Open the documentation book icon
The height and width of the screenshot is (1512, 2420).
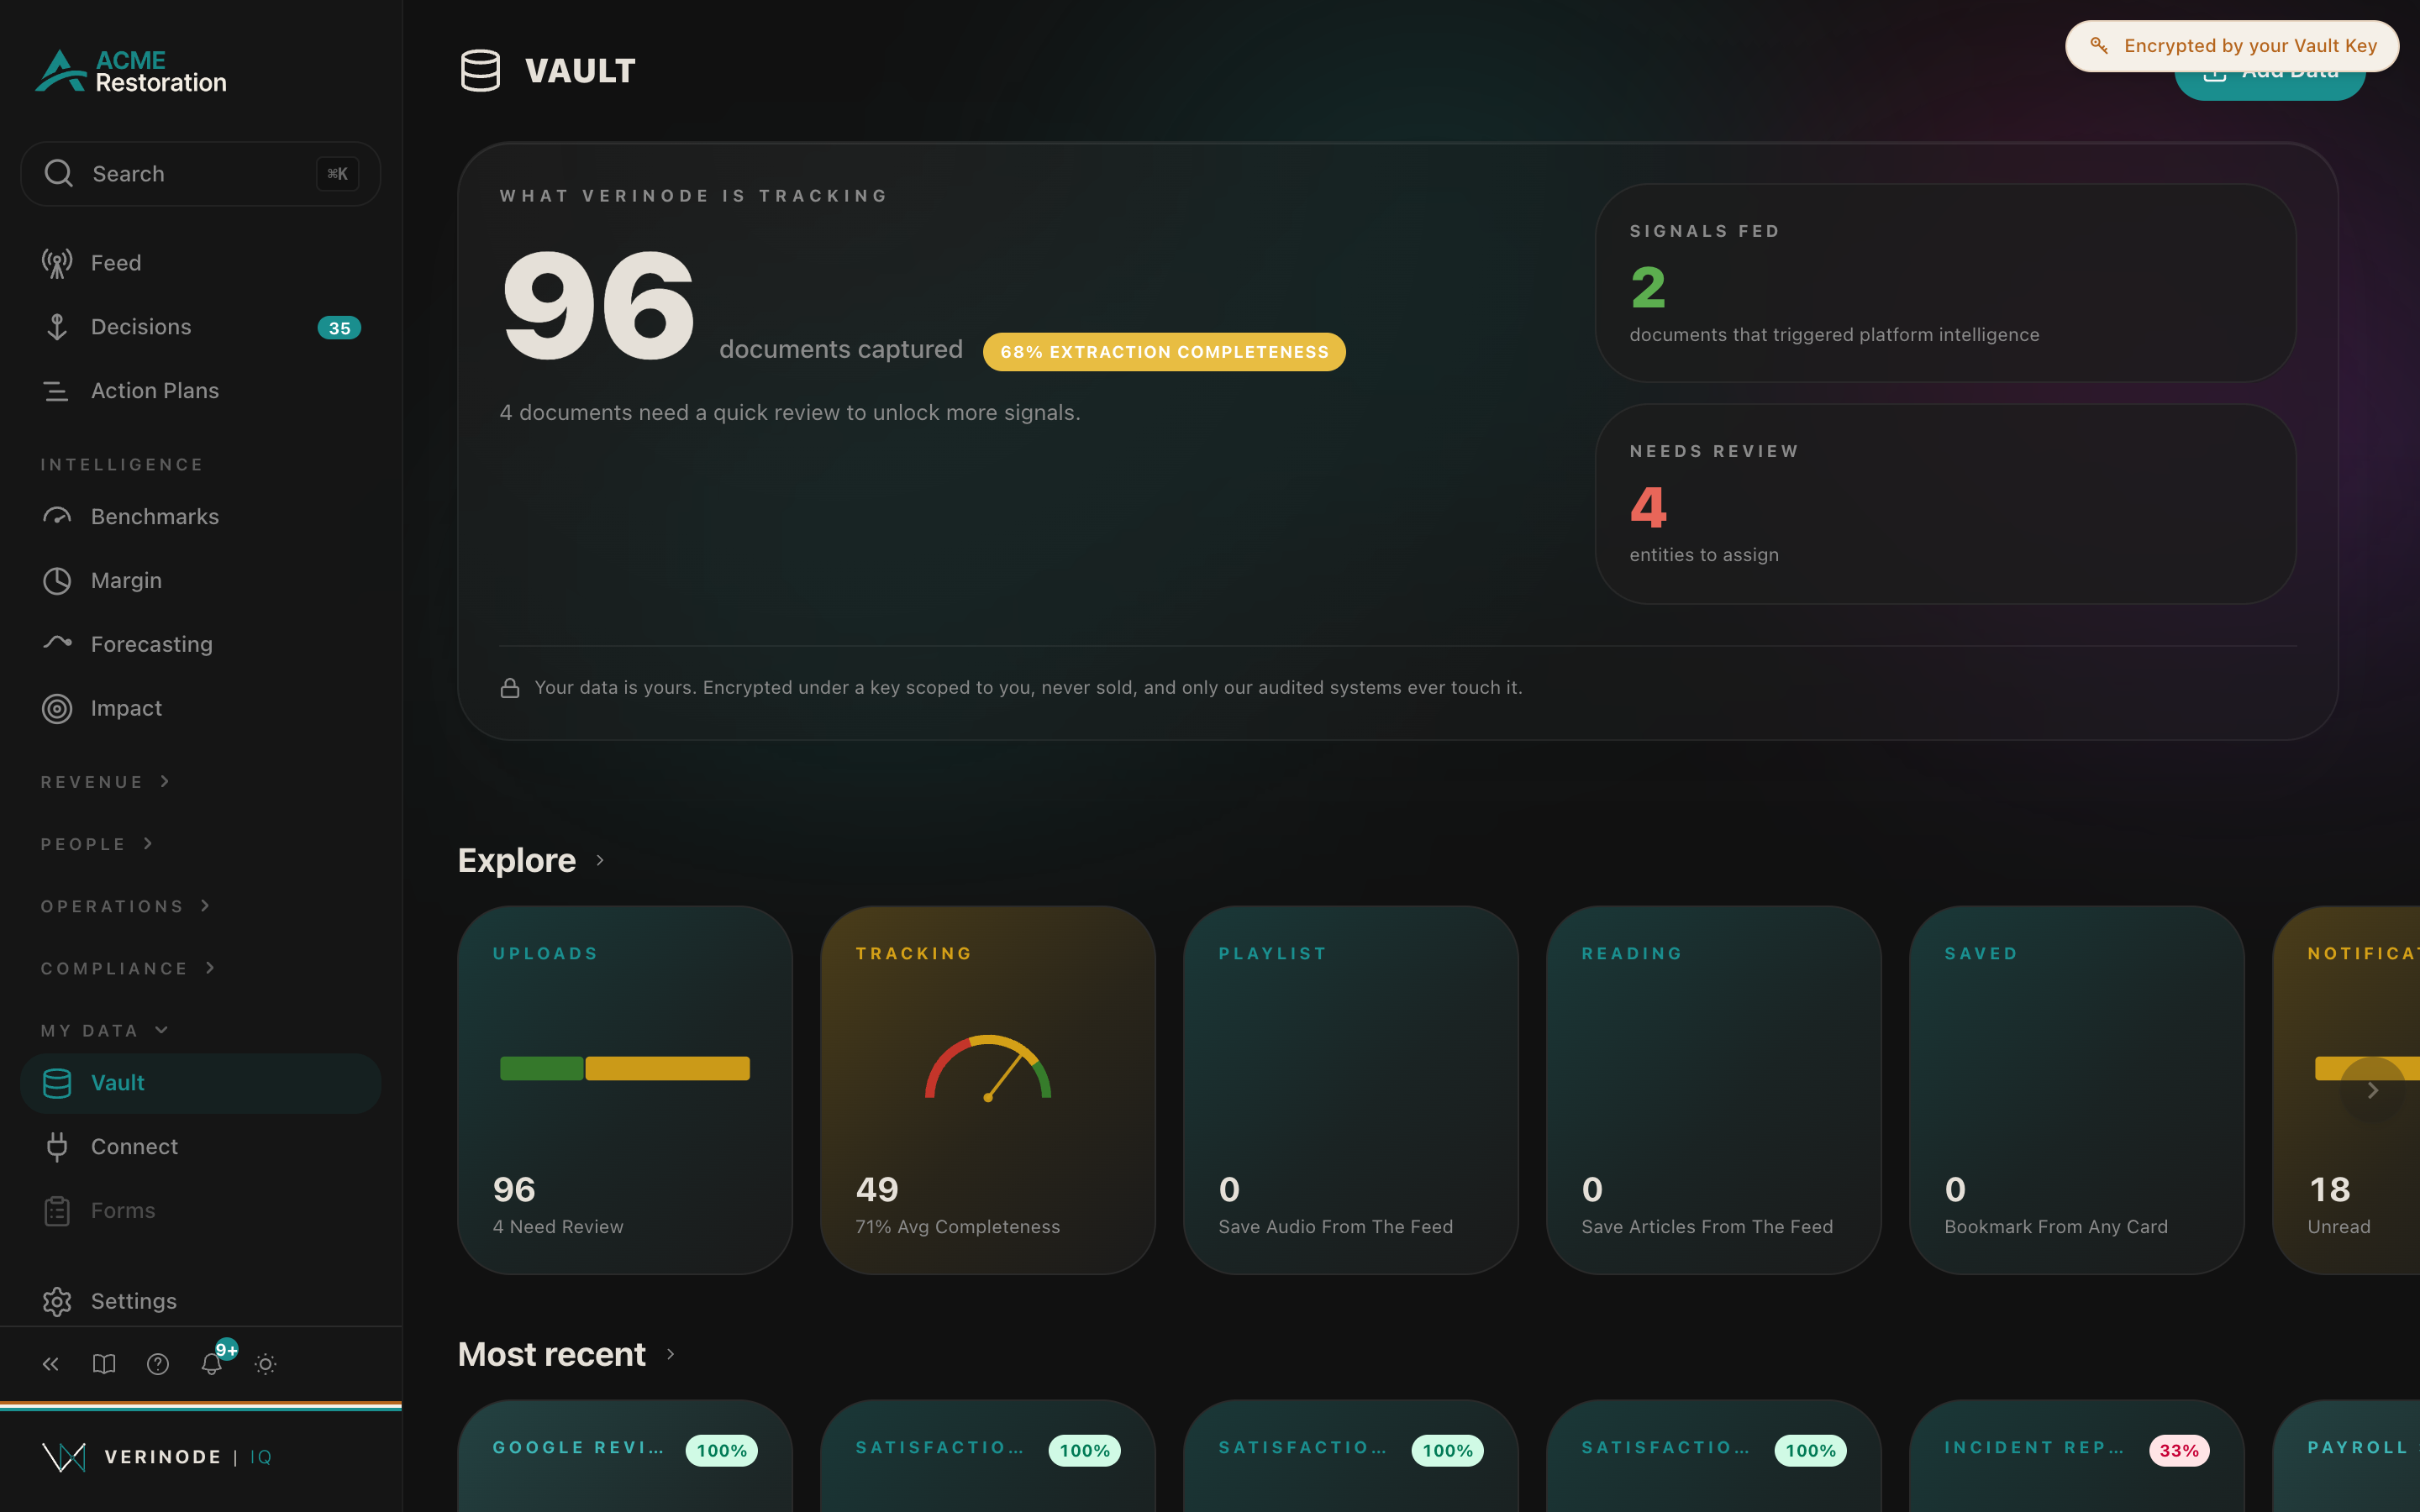point(104,1363)
